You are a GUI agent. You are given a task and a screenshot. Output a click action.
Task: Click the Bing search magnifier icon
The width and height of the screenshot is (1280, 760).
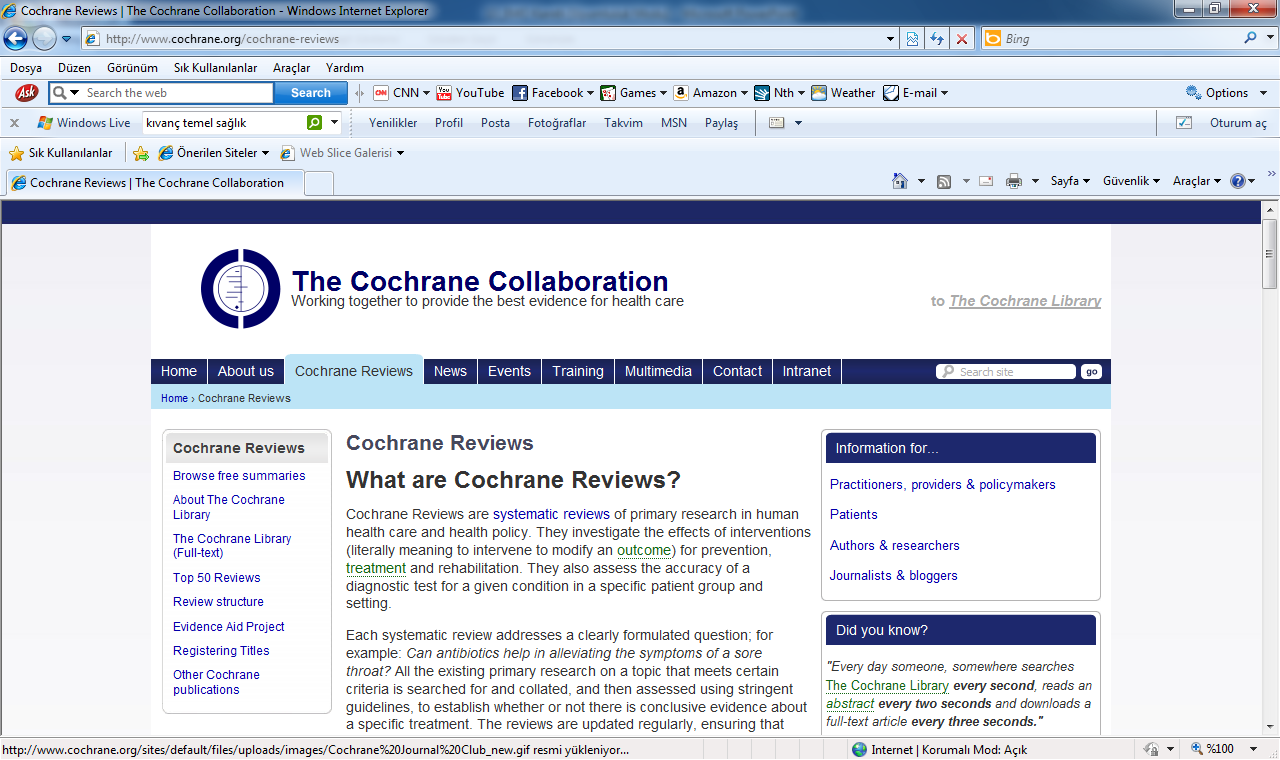(1251, 39)
